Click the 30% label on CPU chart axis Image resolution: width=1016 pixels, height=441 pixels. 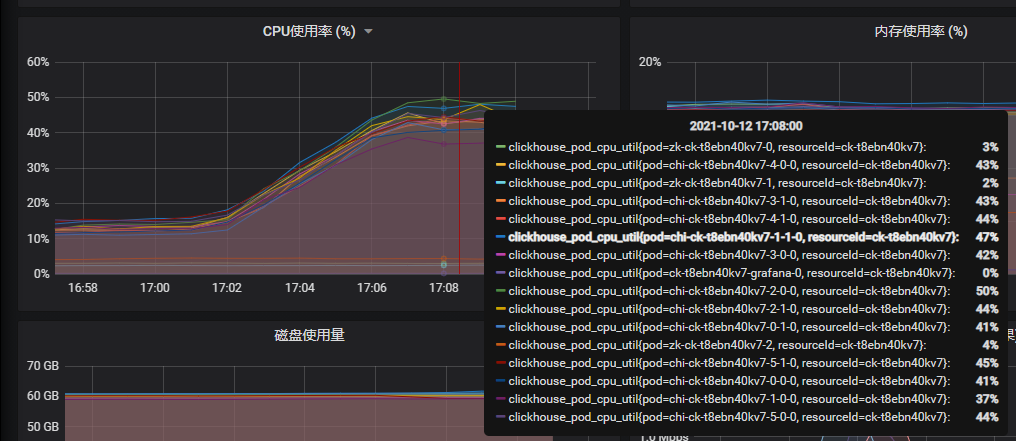[38, 168]
